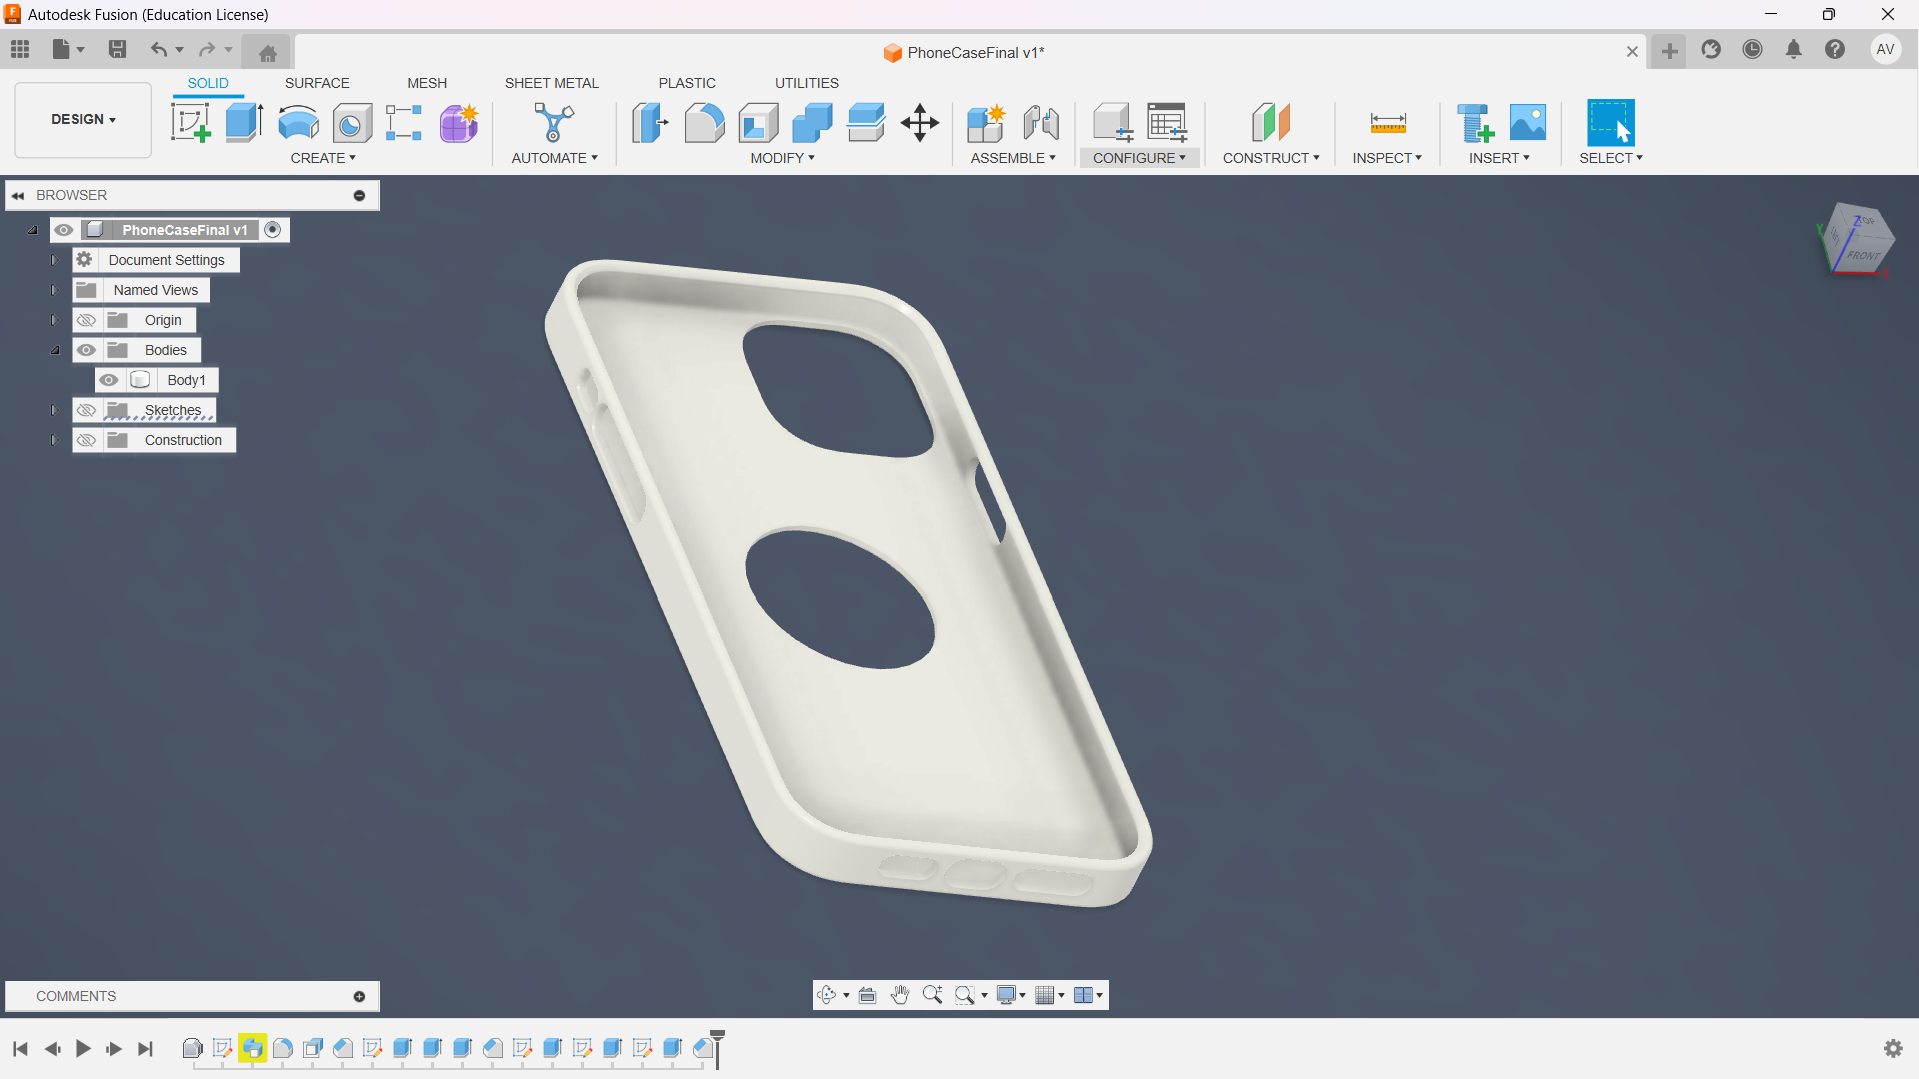
Task: Start the Fillet tool in Modify
Action: point(705,123)
